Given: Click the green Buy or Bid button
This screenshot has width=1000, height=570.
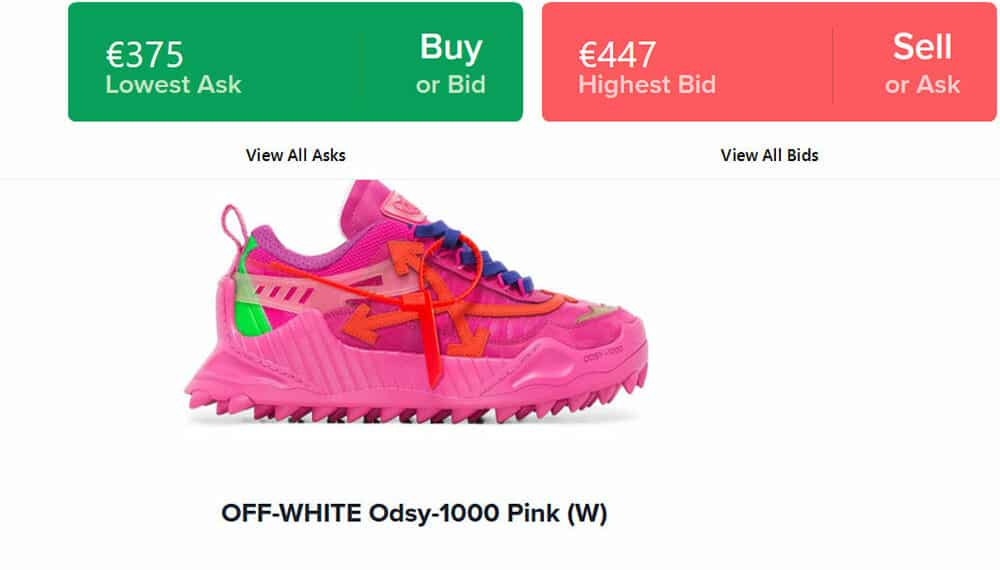Looking at the screenshot, I should 295,62.
